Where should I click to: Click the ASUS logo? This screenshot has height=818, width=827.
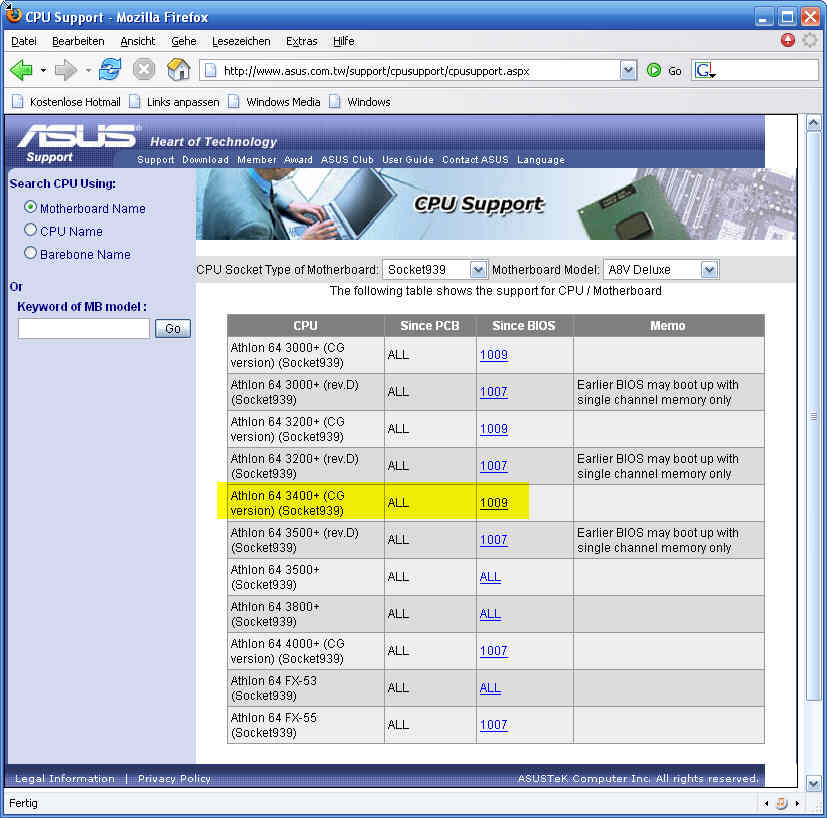pos(78,136)
